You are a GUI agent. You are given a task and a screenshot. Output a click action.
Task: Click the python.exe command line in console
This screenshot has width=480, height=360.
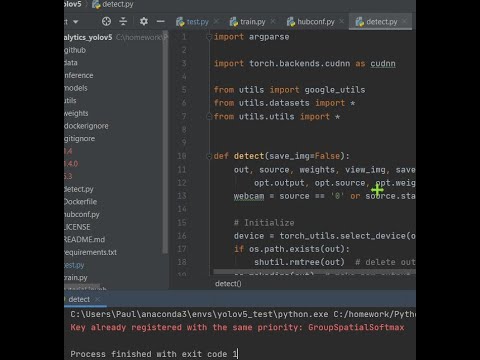tap(243, 314)
